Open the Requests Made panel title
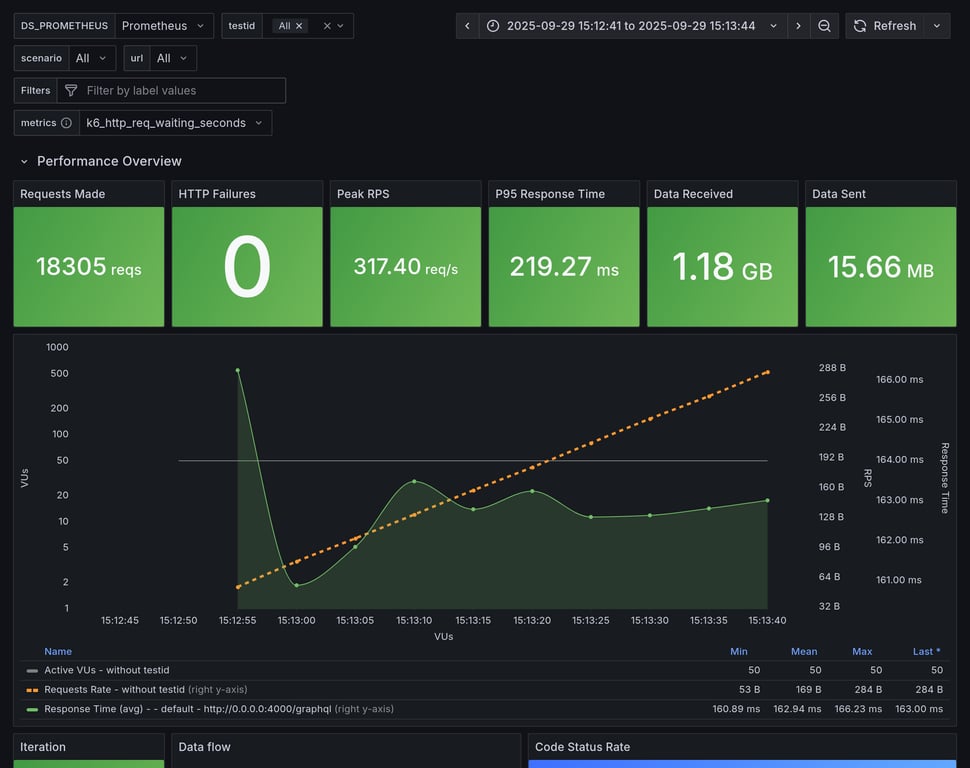 click(x=62, y=194)
